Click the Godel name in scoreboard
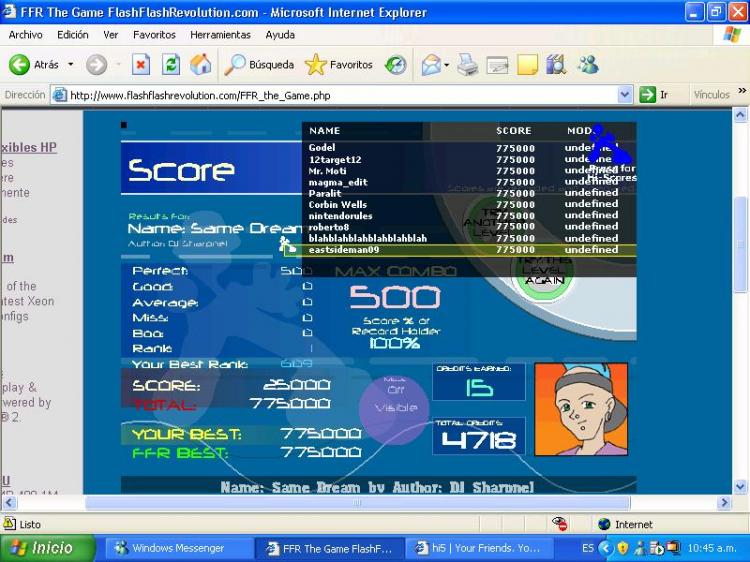 click(321, 148)
